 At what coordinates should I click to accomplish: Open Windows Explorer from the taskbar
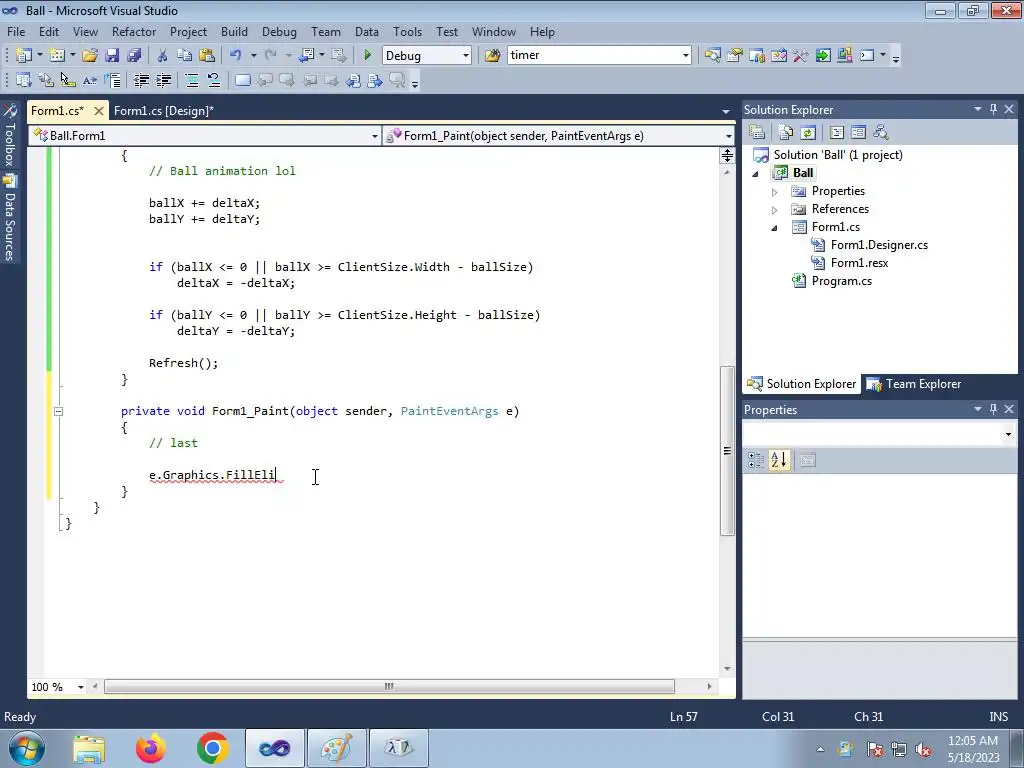pos(89,748)
